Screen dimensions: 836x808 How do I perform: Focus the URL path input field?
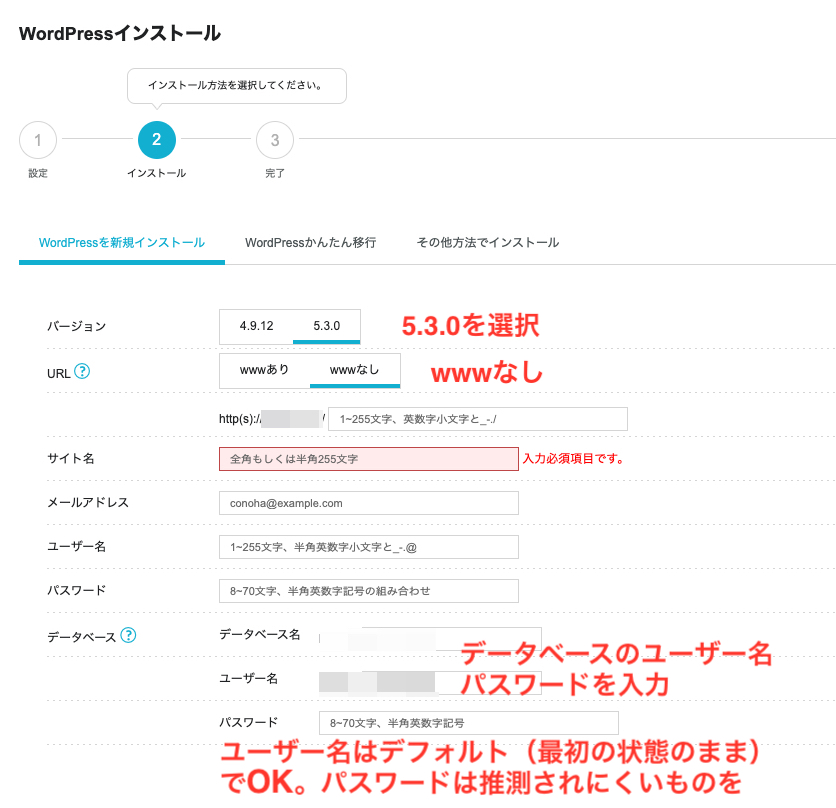(x=478, y=419)
